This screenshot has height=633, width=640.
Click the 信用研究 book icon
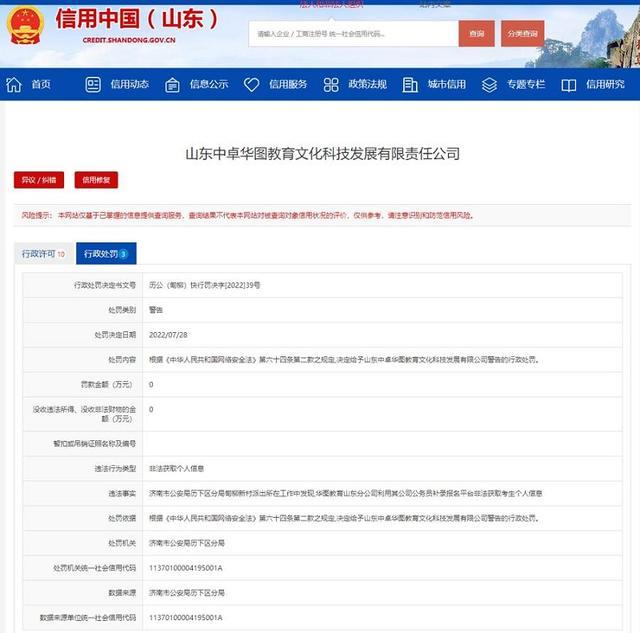(568, 85)
